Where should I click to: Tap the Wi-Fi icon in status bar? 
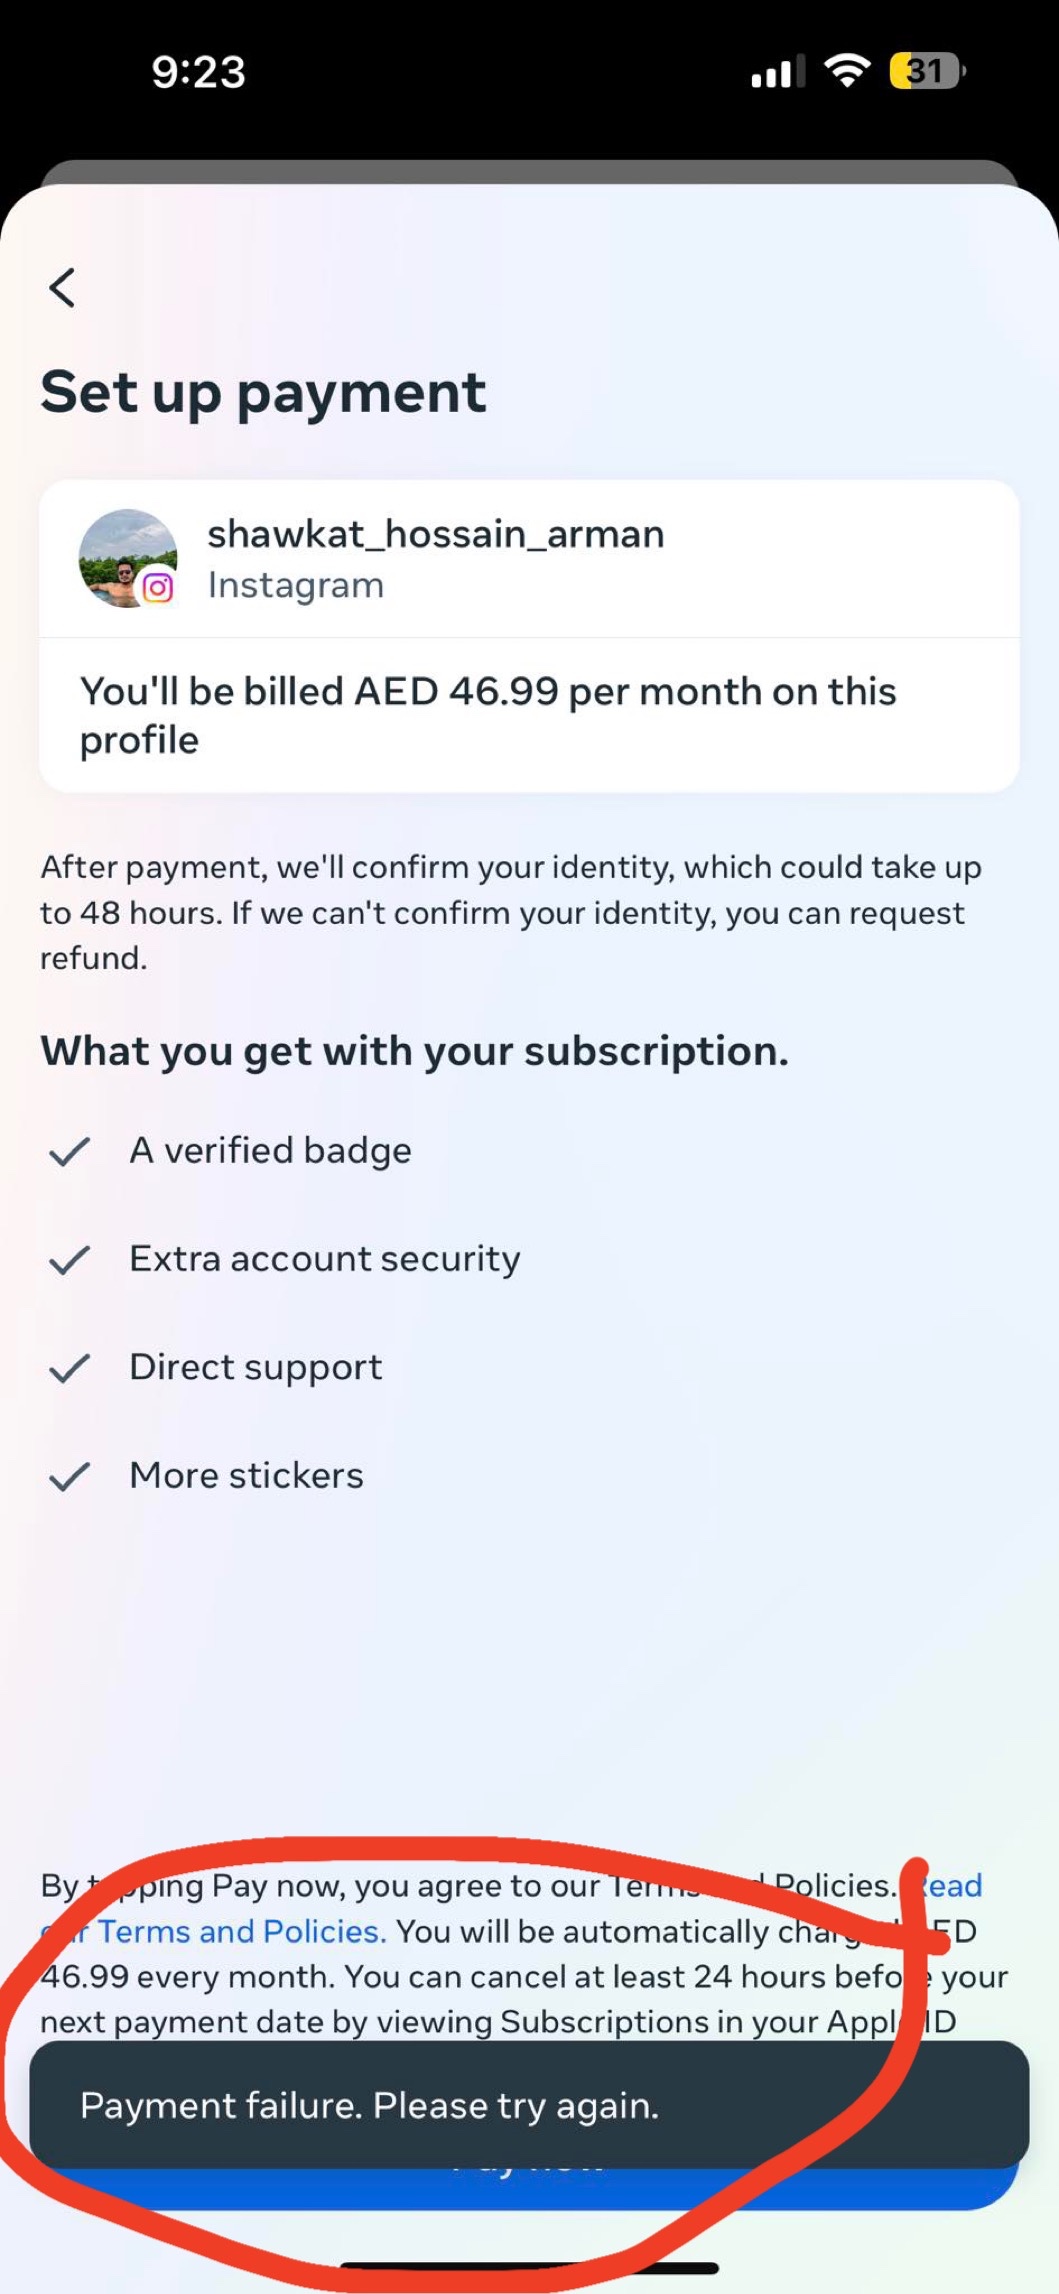846,71
